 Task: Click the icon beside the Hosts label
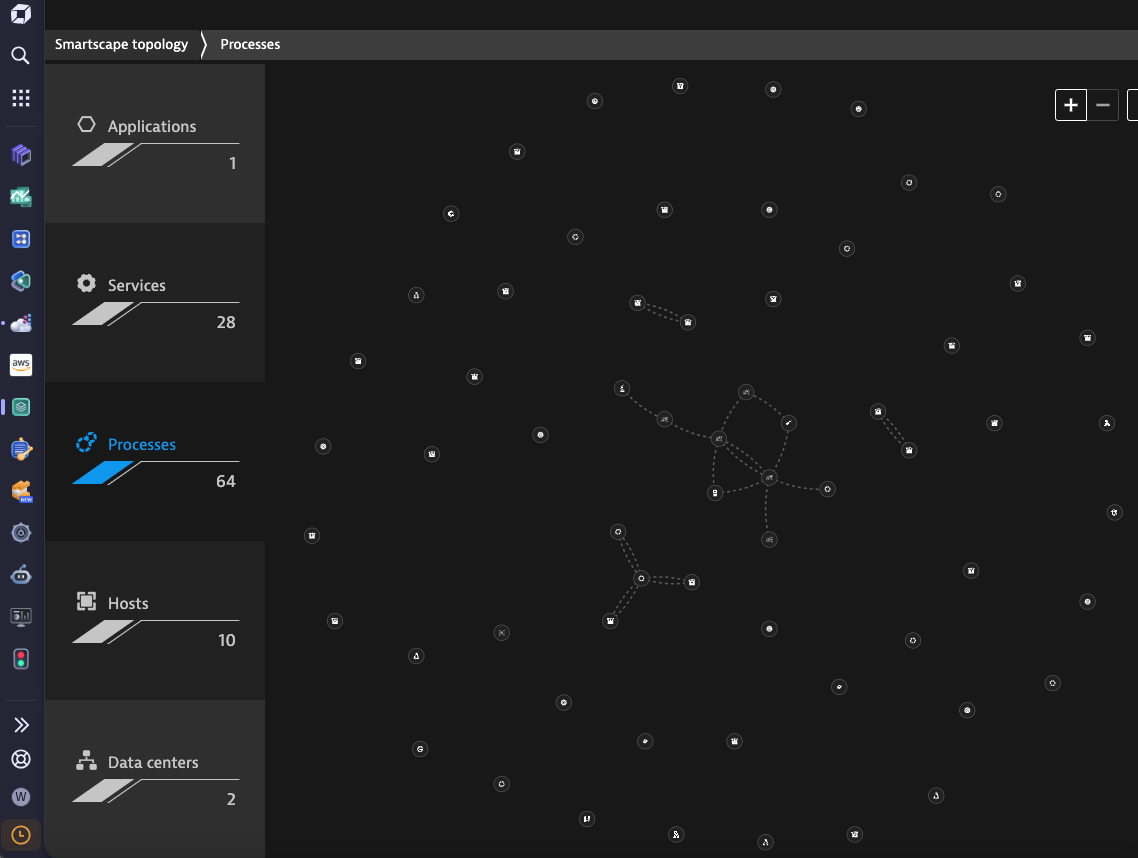[x=86, y=600]
